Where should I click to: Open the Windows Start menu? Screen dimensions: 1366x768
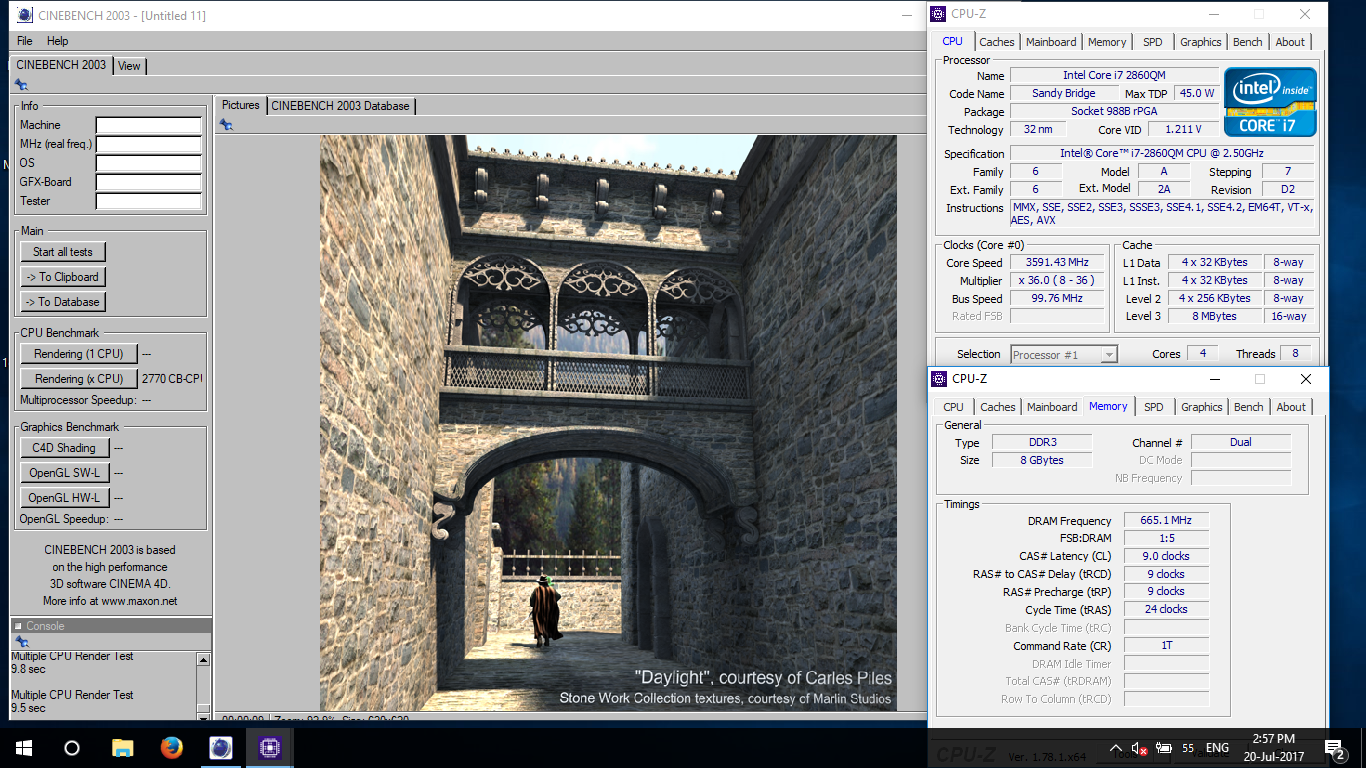point(23,747)
